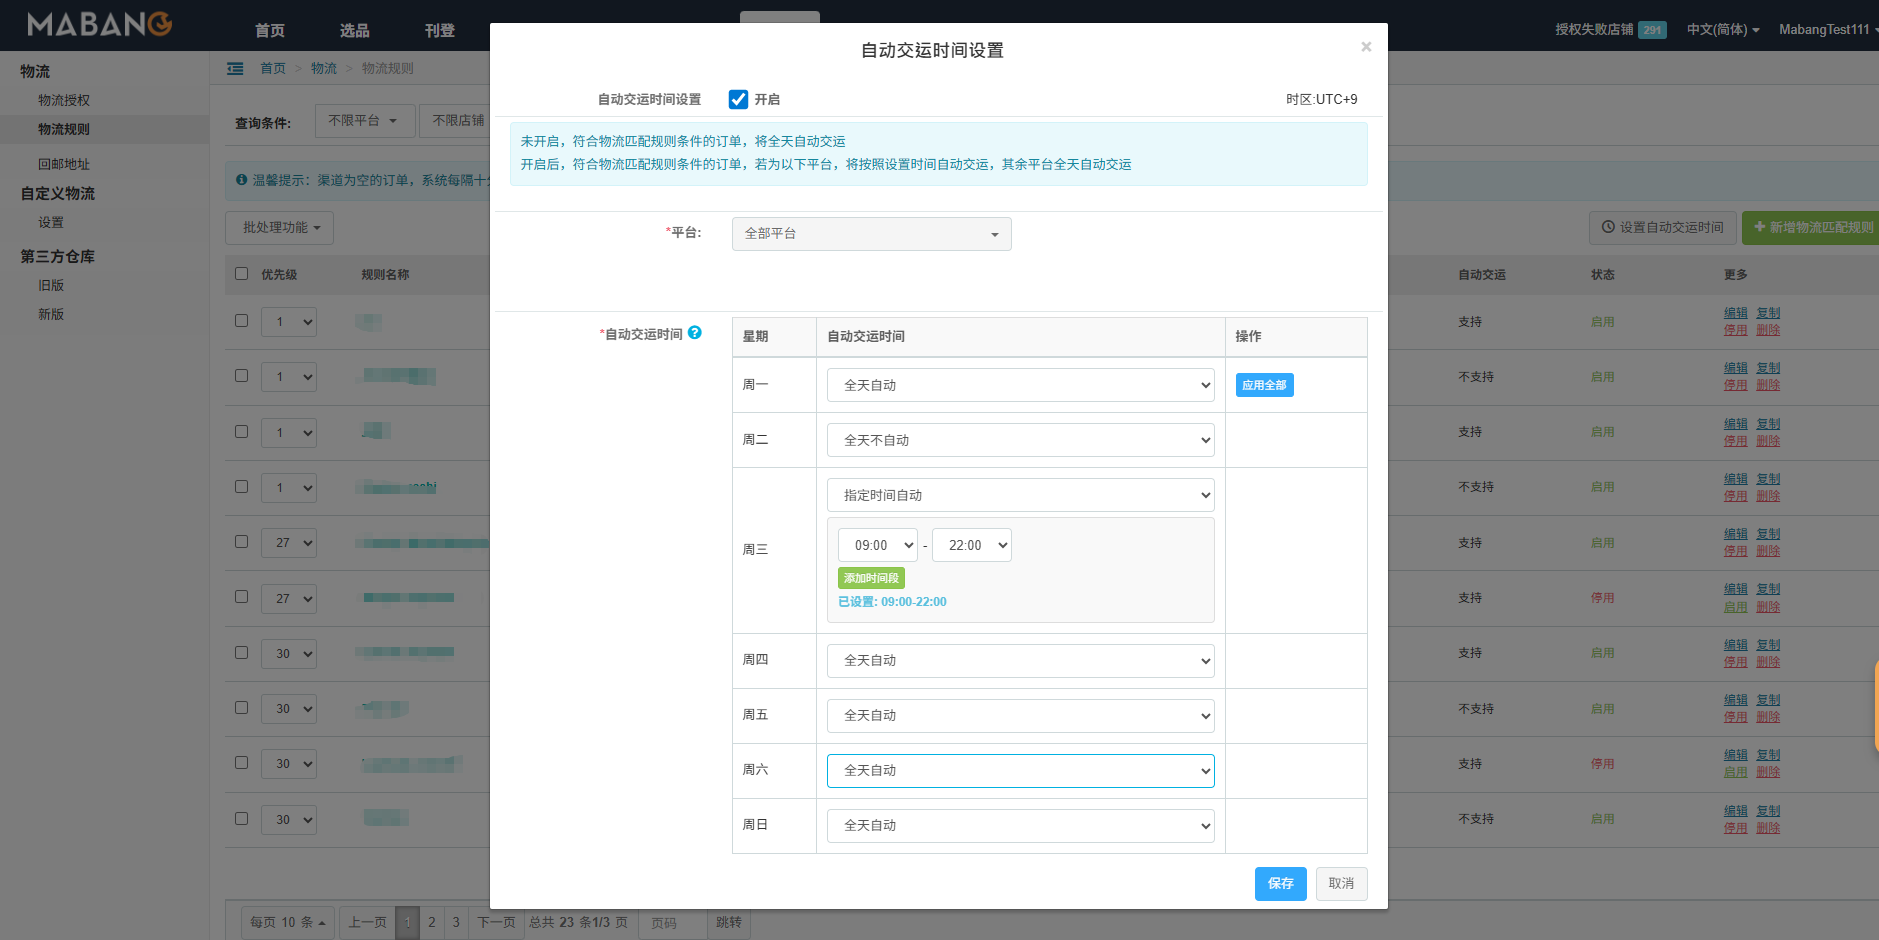This screenshot has height=940, width=1879.
Task: Change Wednesday start time 09:00 dropdown
Action: [x=877, y=545]
